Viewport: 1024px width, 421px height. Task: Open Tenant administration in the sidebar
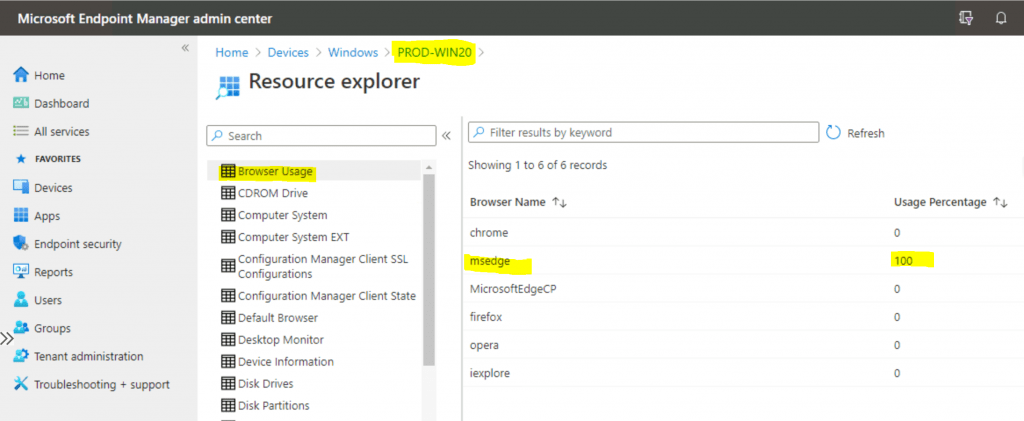[89, 356]
